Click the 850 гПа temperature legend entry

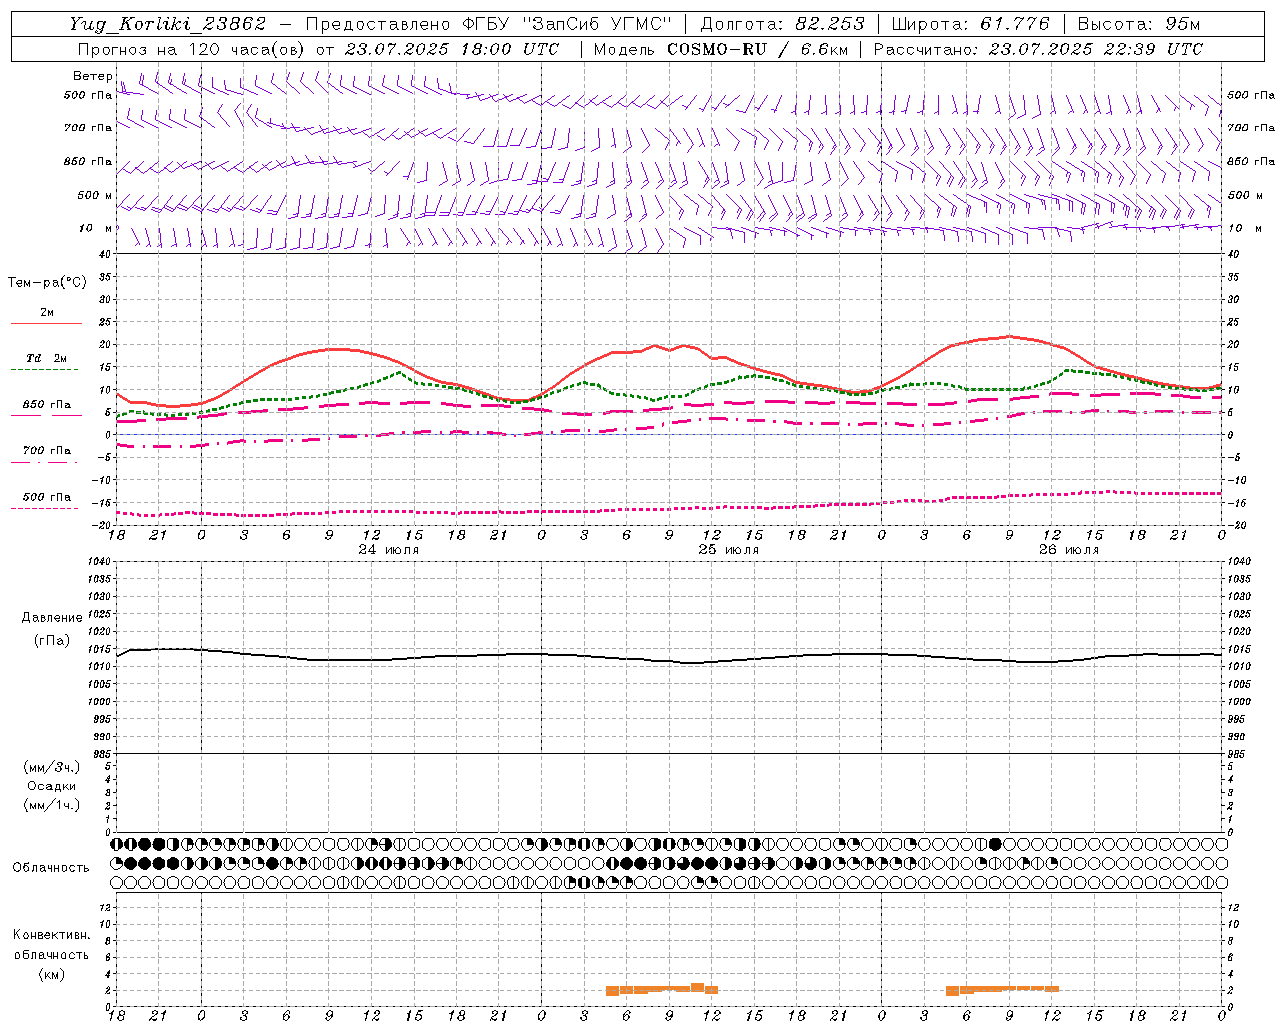(x=46, y=404)
